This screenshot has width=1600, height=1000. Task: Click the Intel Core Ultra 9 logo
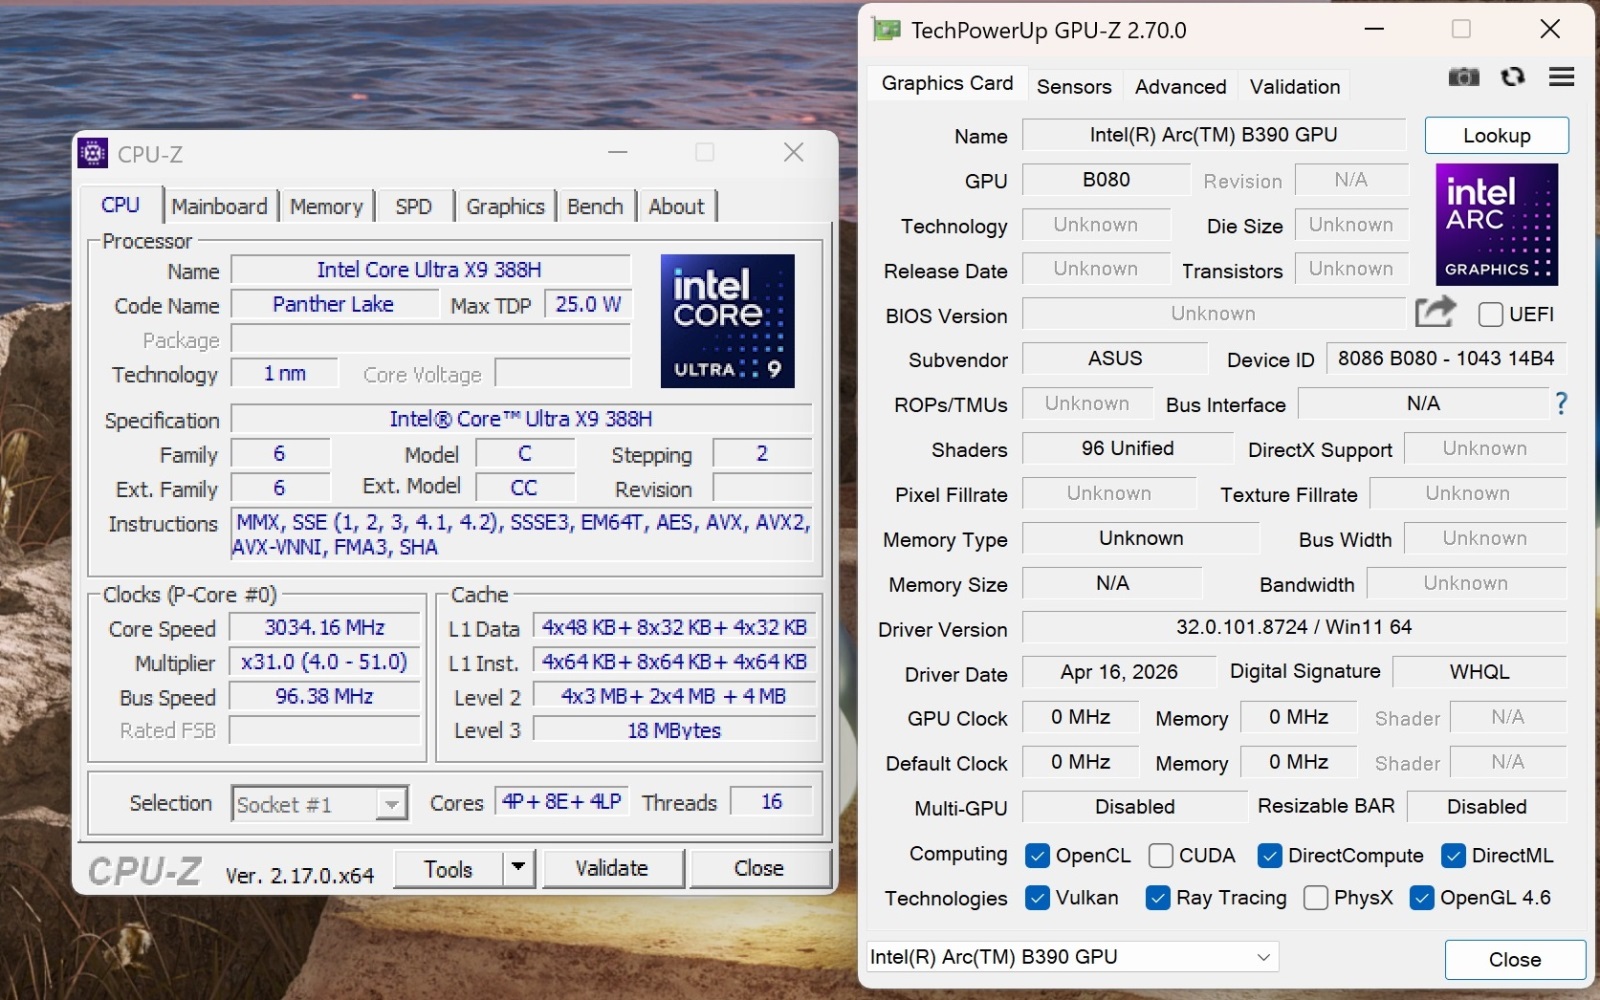[728, 321]
